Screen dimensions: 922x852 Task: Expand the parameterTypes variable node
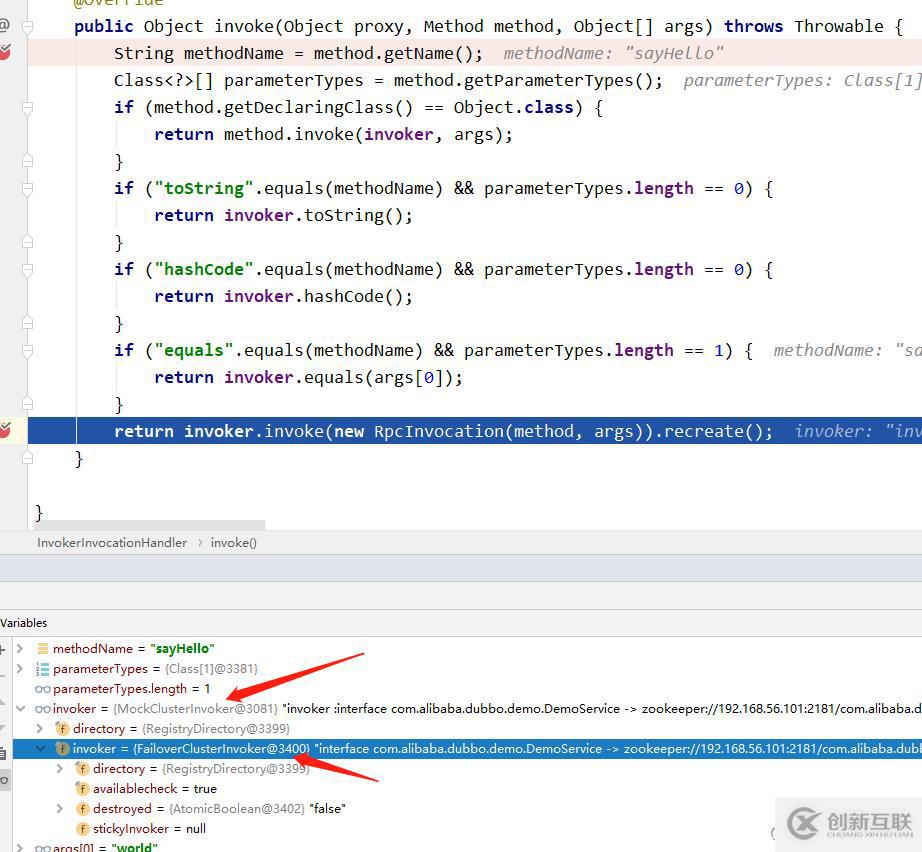click(20, 668)
